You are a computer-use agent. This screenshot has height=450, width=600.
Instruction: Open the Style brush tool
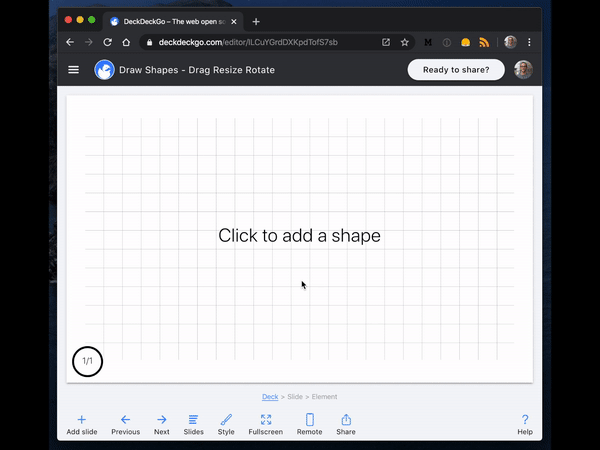point(226,424)
